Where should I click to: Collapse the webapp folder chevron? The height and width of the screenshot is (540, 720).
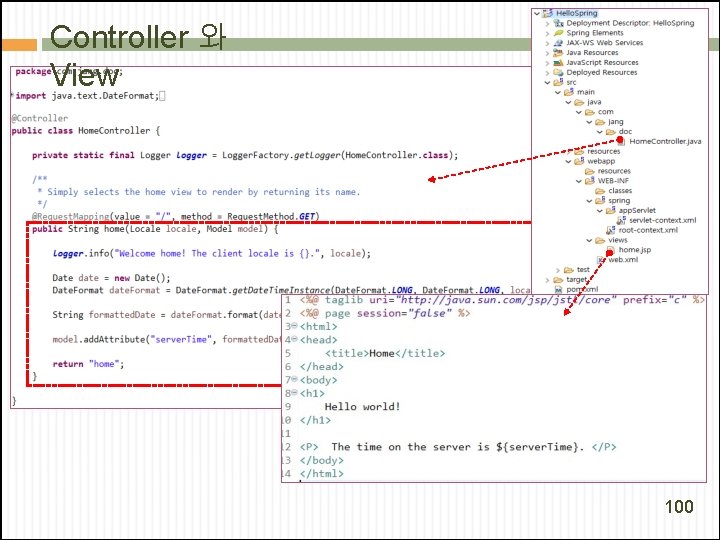pos(568,161)
